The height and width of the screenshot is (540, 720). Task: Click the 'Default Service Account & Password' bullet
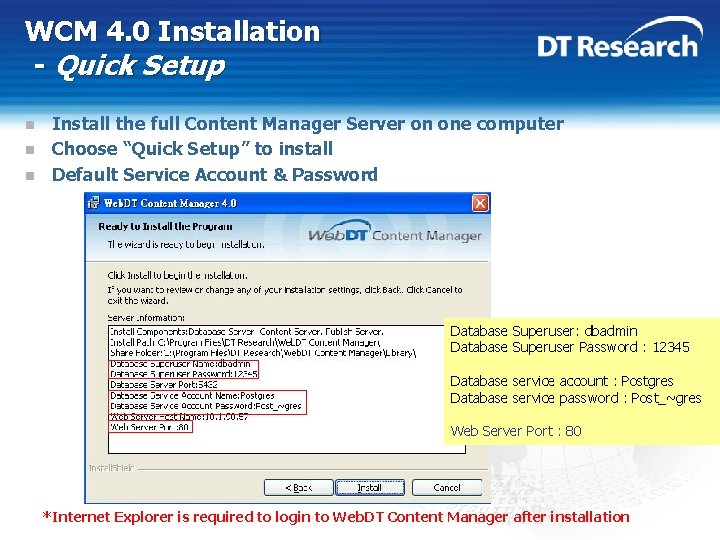[x=214, y=174]
